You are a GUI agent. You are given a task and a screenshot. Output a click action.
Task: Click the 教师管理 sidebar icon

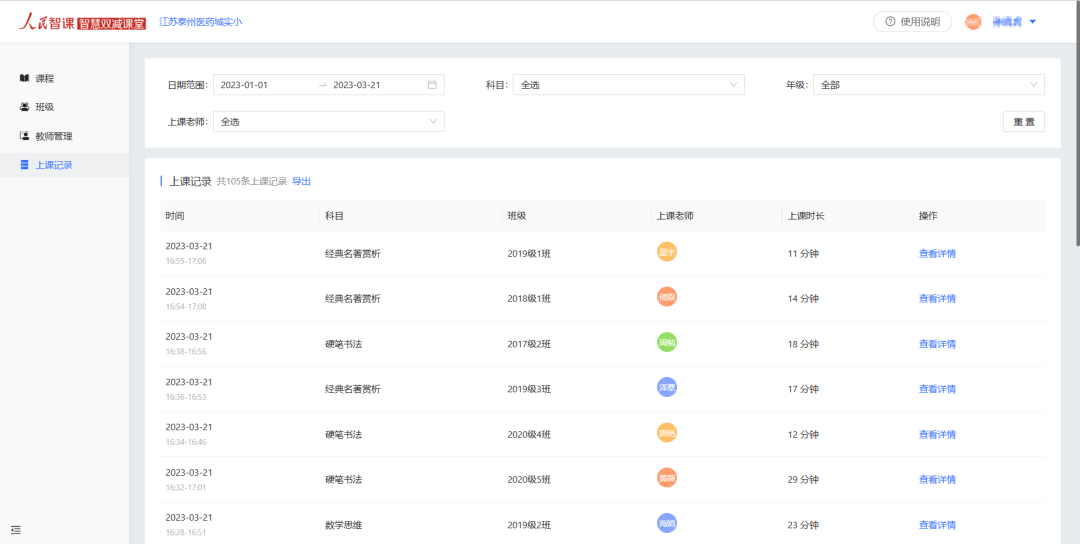[x=24, y=136]
